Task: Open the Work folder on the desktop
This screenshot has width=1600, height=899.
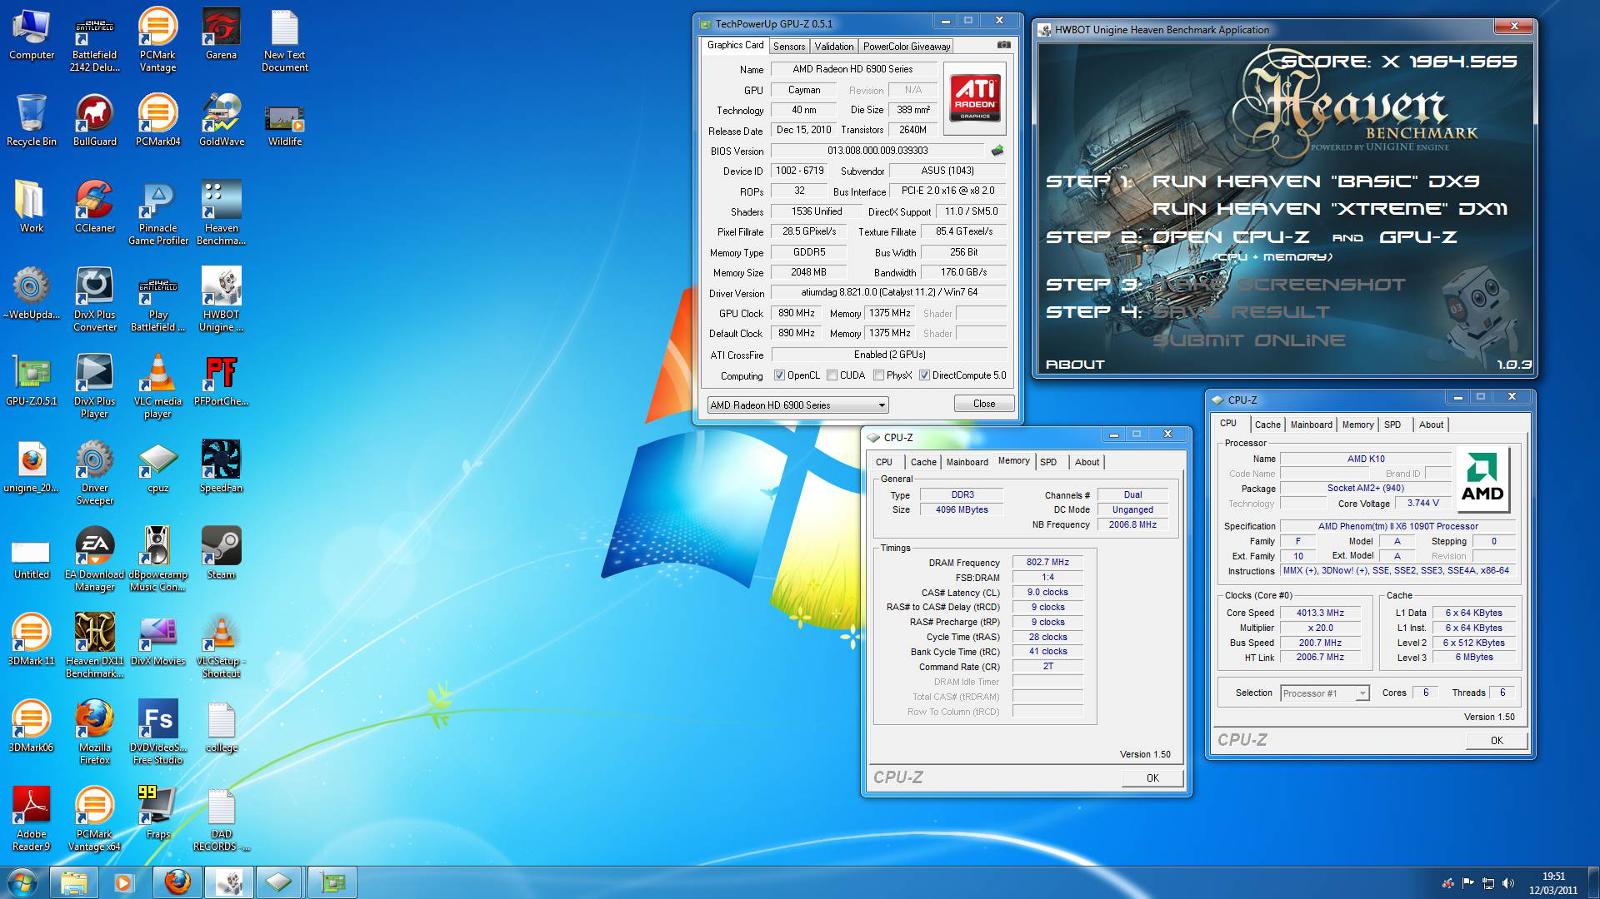Action: (31, 208)
